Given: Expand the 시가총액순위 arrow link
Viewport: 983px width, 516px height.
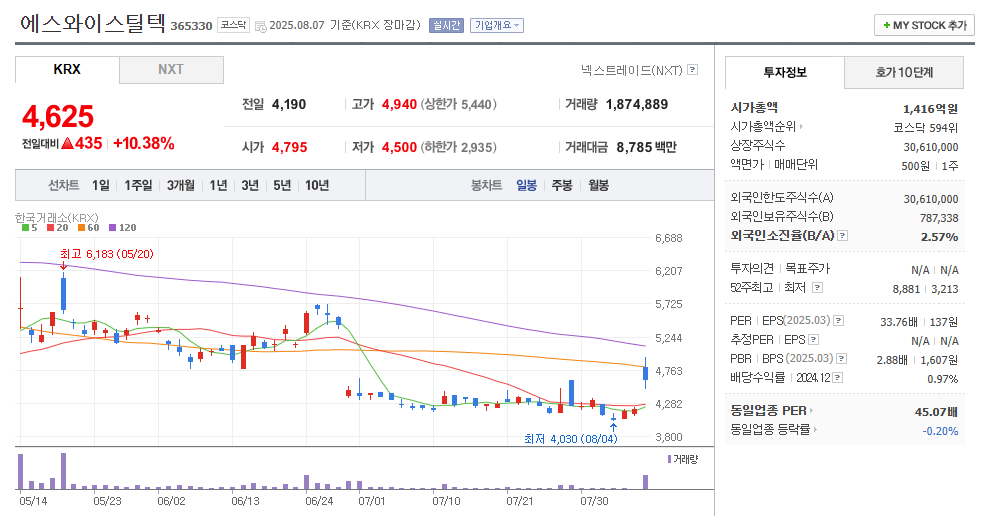Looking at the screenshot, I should [802, 127].
